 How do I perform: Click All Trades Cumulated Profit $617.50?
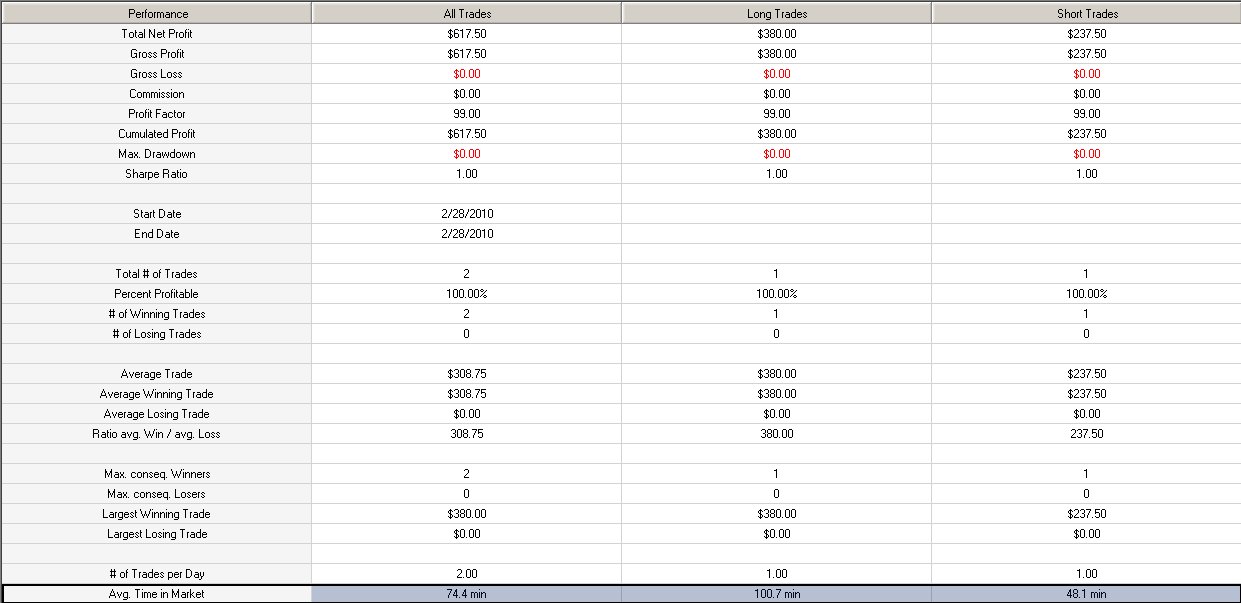point(467,134)
